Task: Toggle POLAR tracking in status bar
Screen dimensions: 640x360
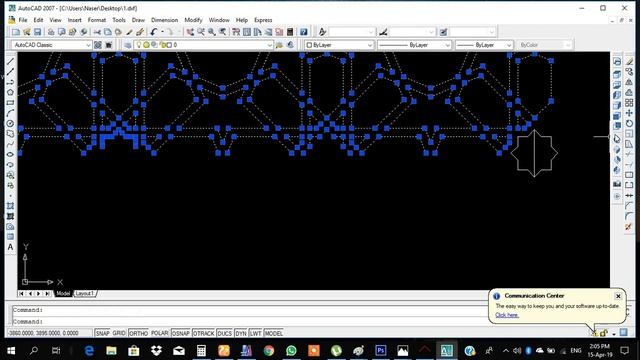Action: [160, 333]
